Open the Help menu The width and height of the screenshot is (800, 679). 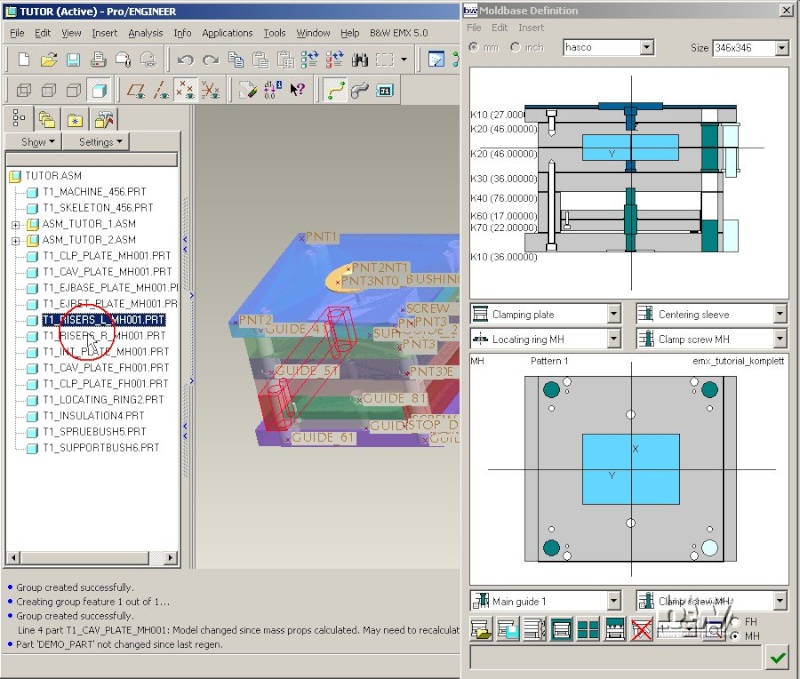[350, 33]
